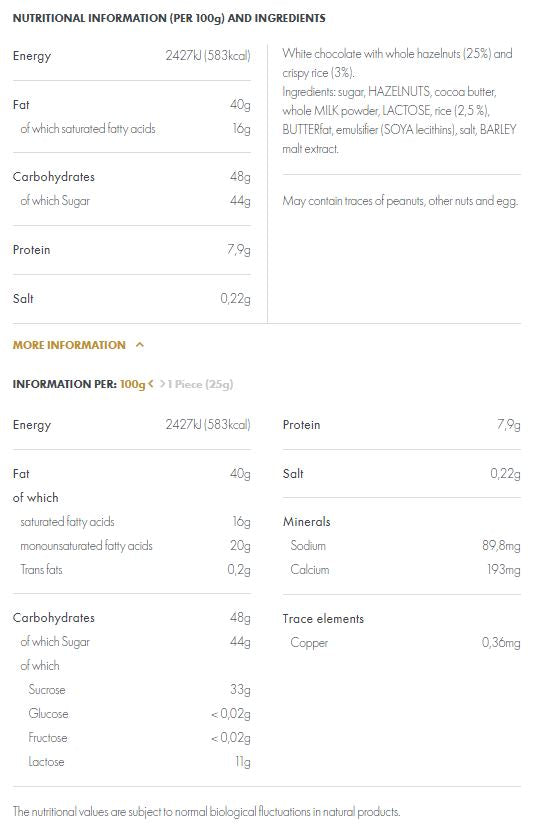
Task: Click the allergen traces warning text
Action: 400,201
